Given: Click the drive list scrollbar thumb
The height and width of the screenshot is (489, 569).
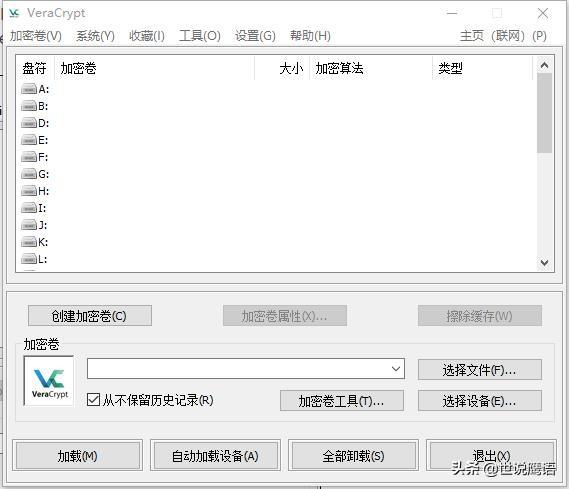Looking at the screenshot, I should coord(544,113).
